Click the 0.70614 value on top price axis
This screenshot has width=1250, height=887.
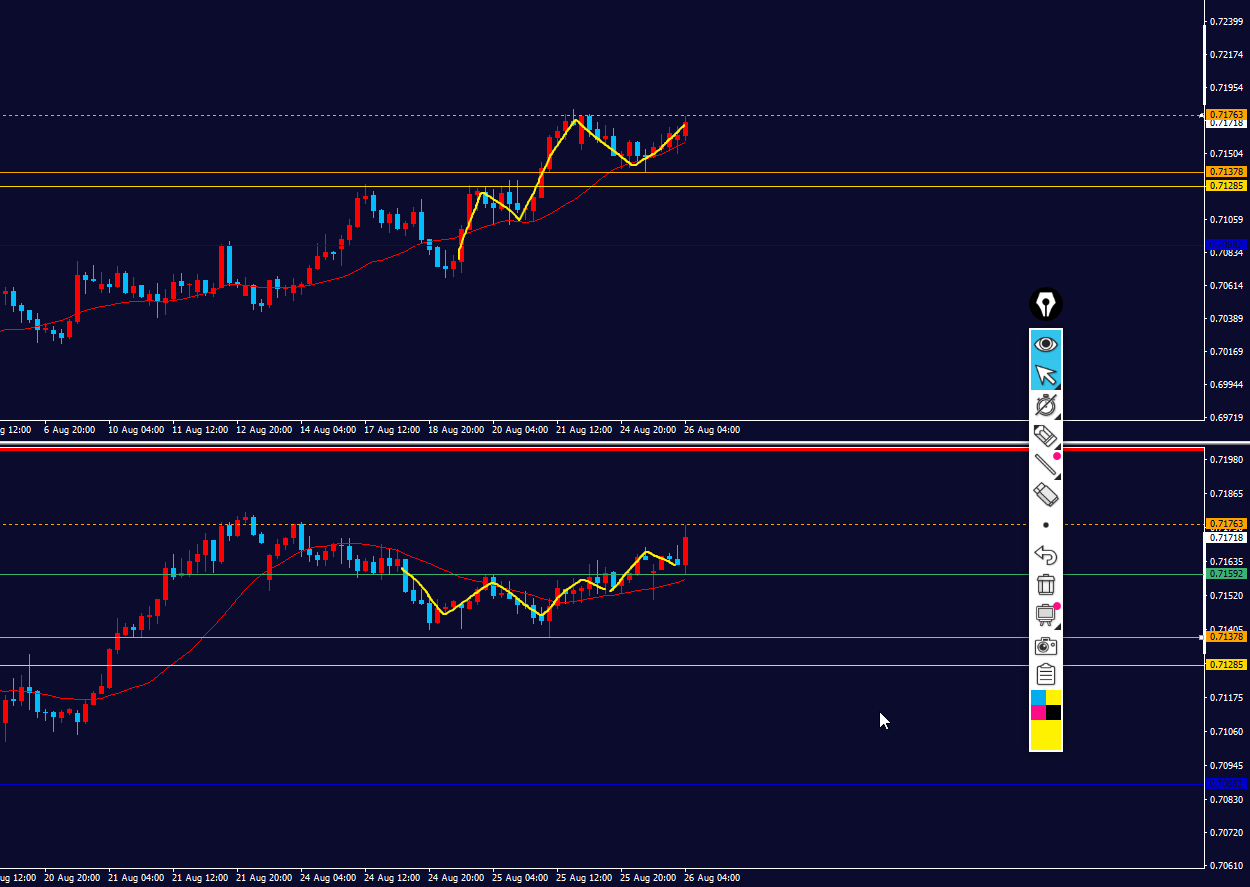tap(1226, 286)
